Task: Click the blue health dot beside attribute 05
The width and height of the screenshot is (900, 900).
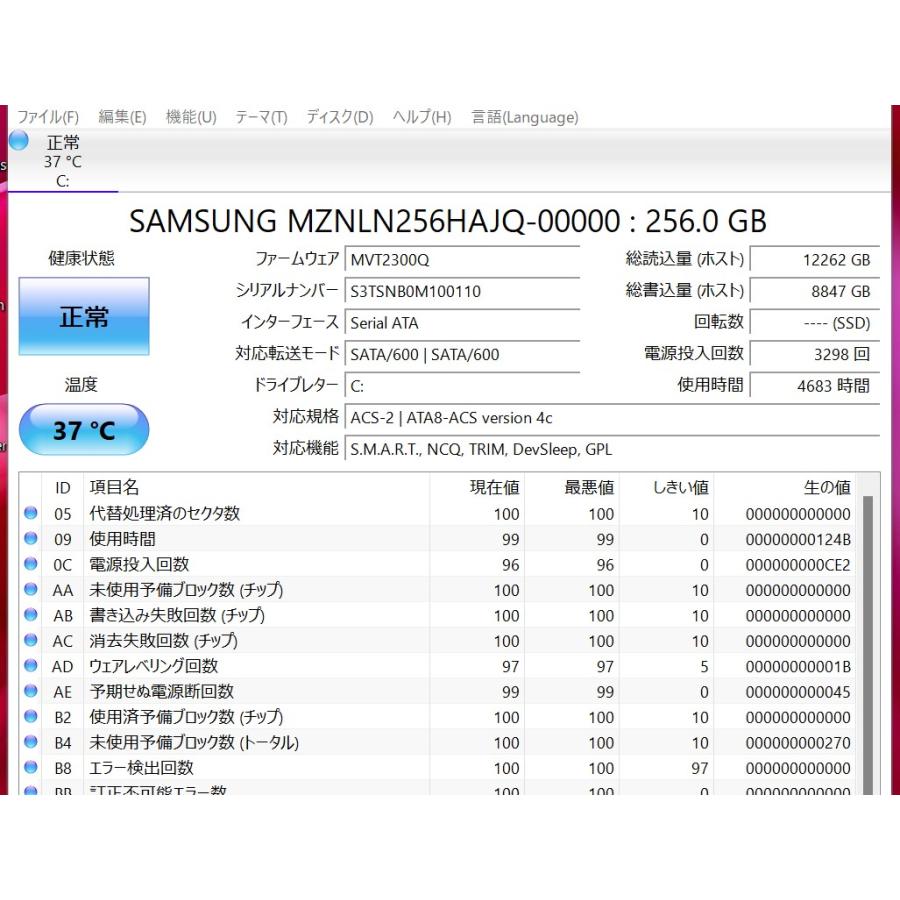Action: click(29, 514)
